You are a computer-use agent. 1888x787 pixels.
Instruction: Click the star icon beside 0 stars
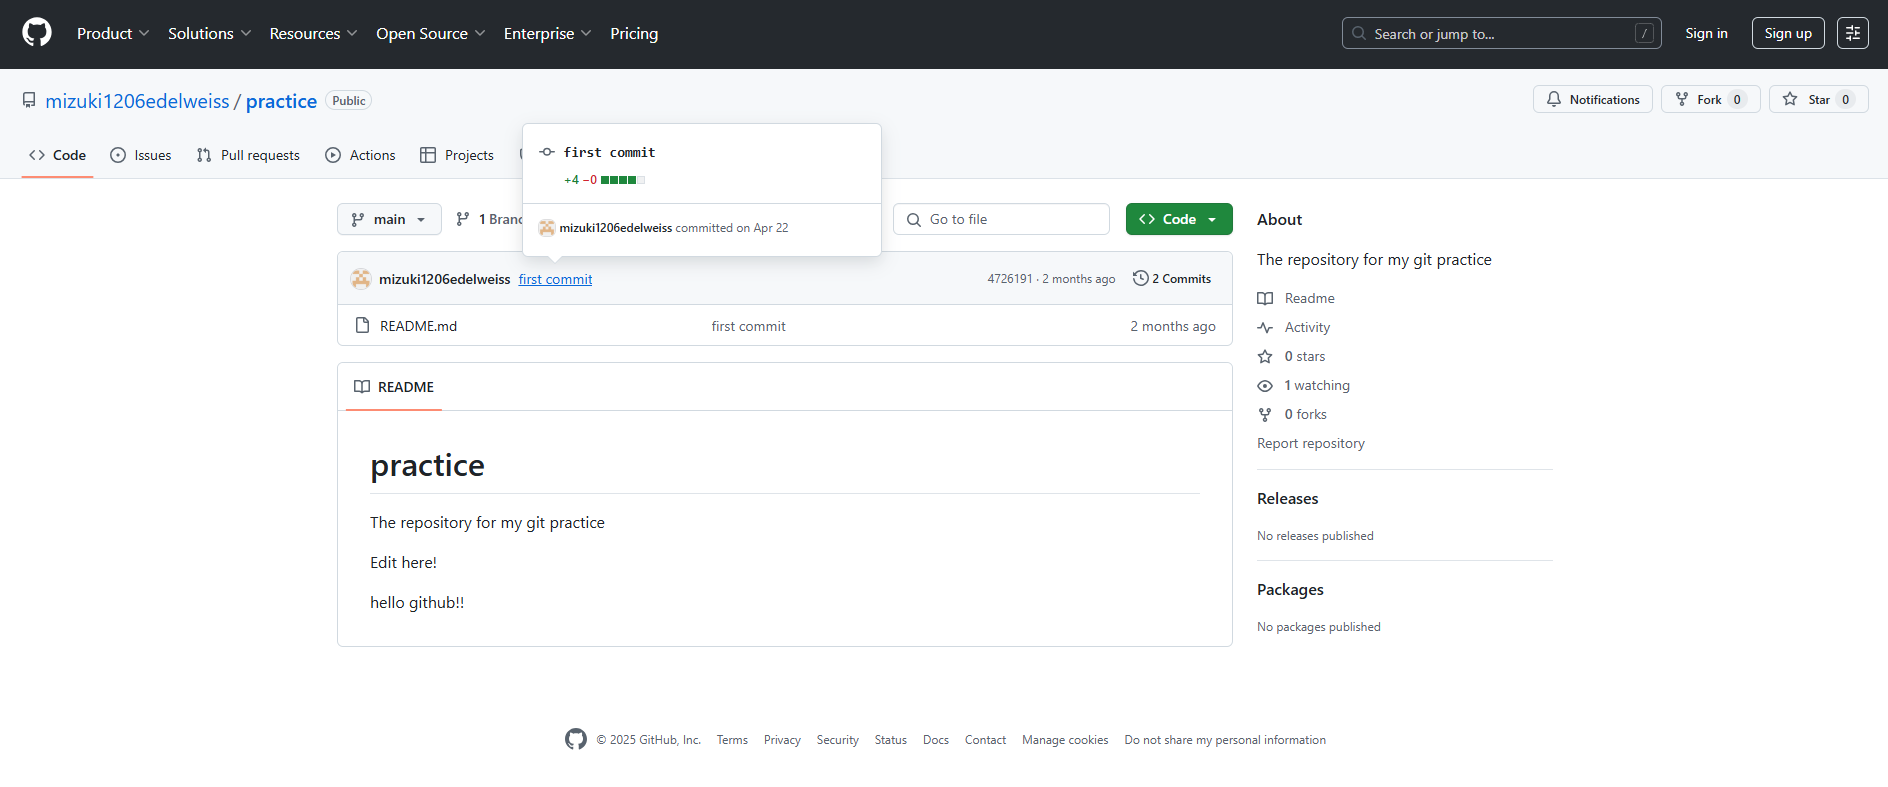point(1265,356)
